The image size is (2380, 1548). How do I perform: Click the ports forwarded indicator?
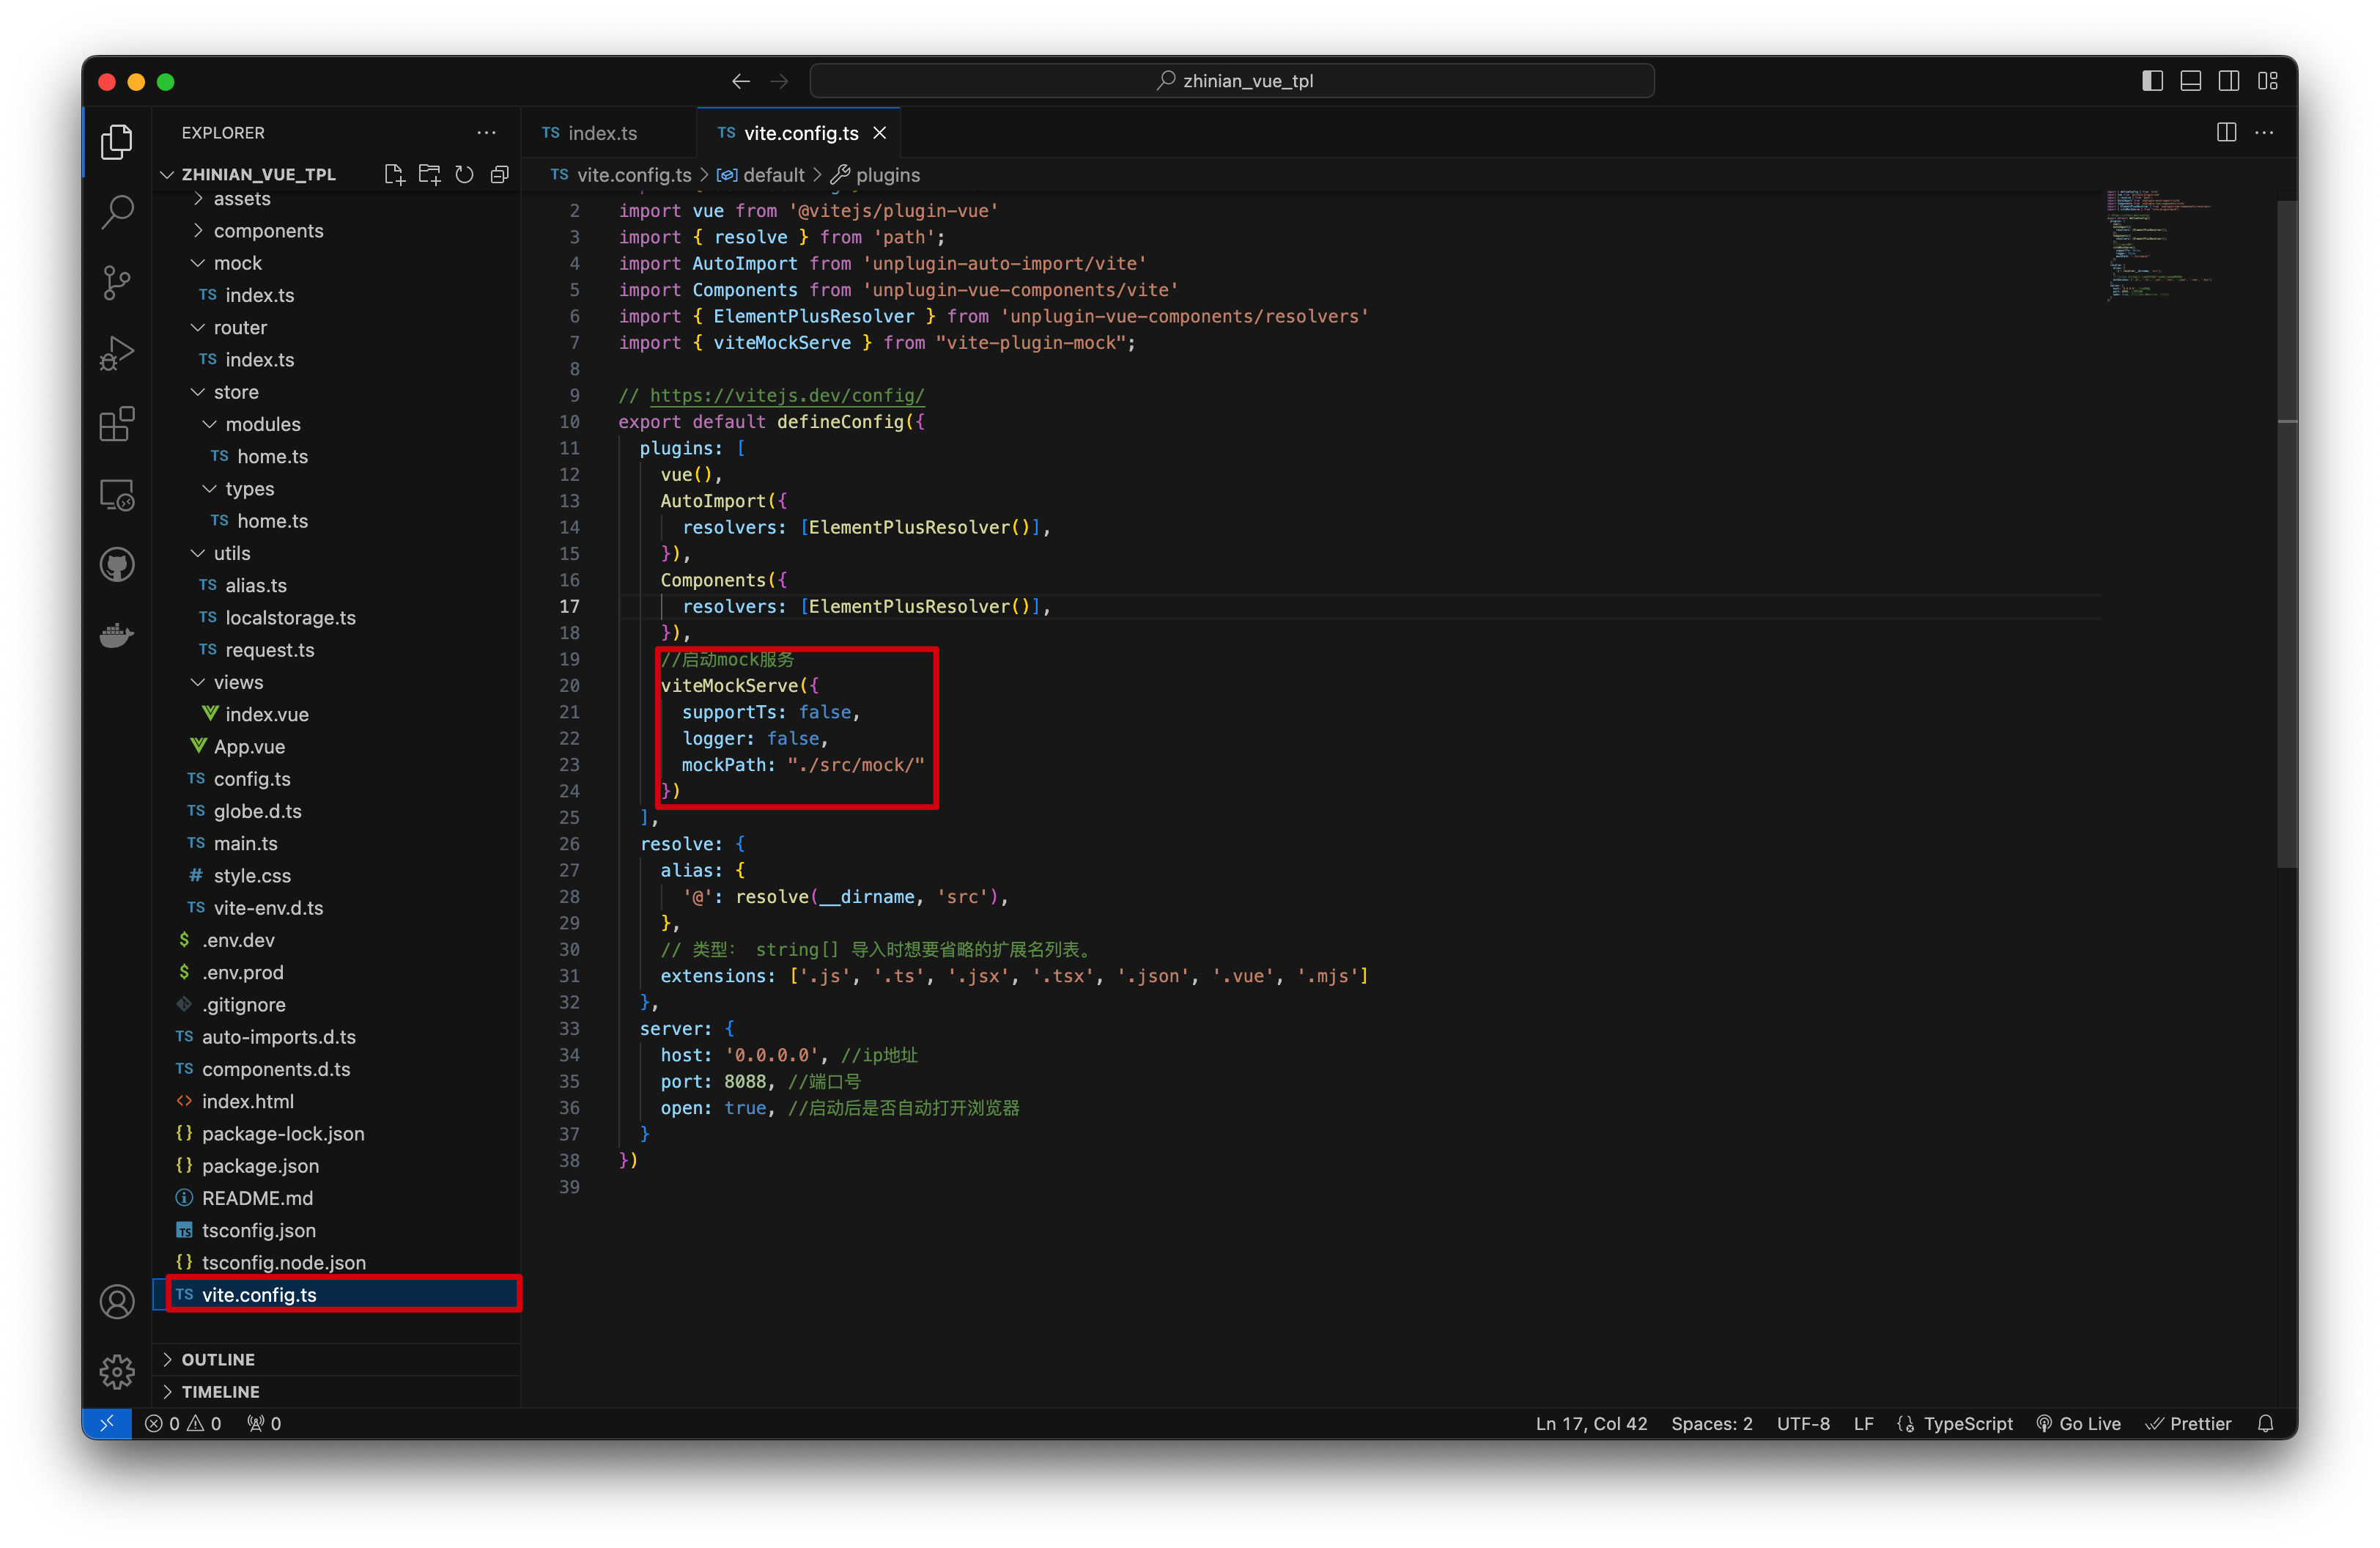tap(264, 1423)
